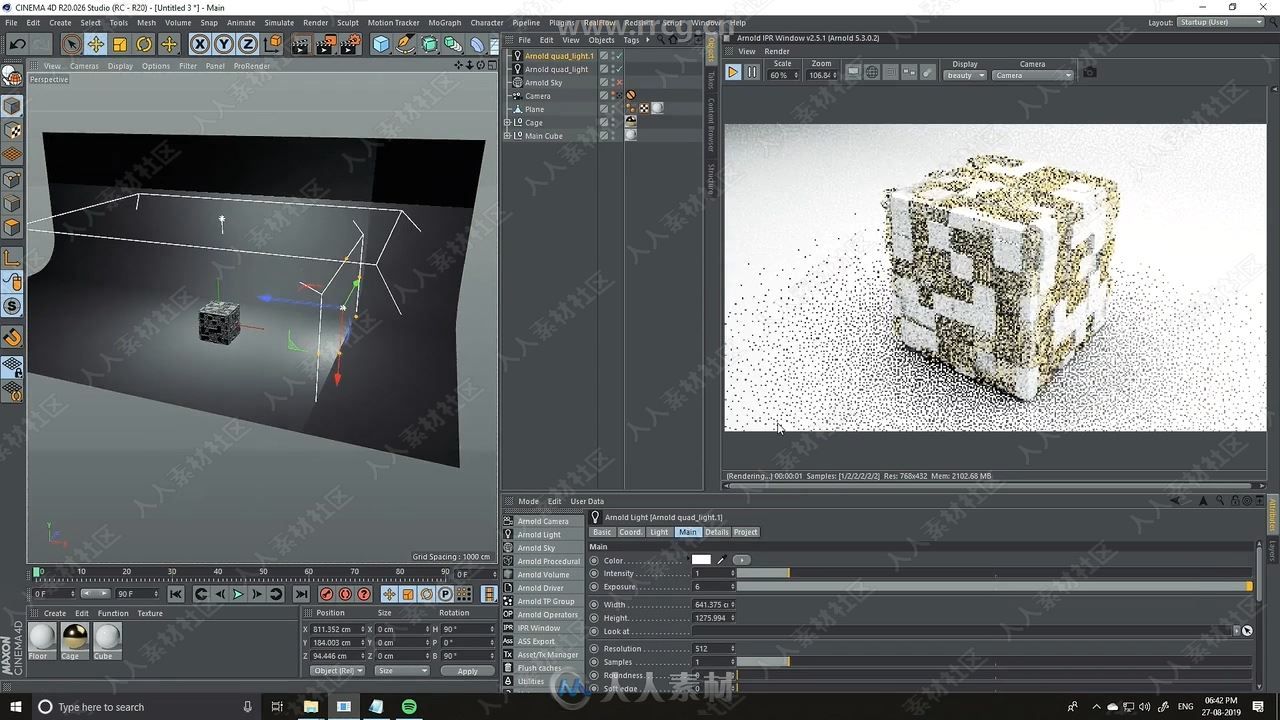This screenshot has height=720, width=1280.
Task: Click Render View clapperboard icon
Action: [300, 44]
